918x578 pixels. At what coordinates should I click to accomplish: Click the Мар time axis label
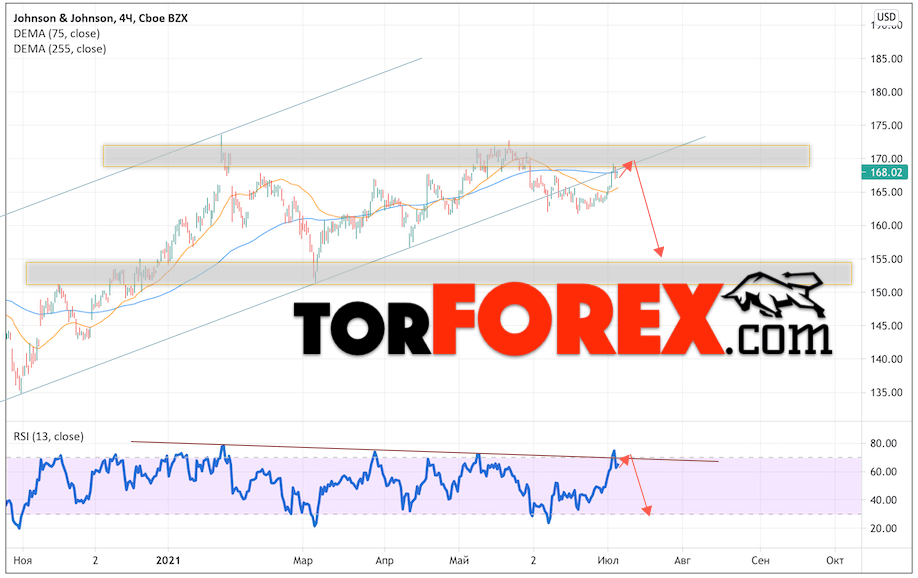[x=303, y=560]
